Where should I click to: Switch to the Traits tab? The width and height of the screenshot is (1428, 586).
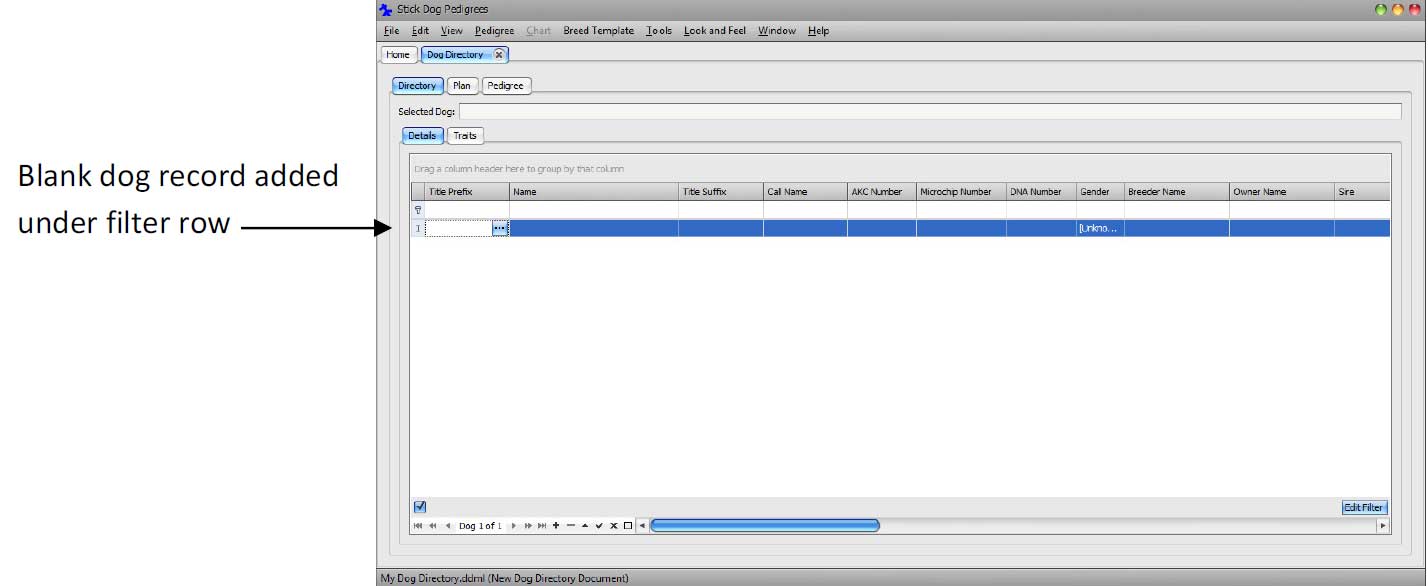click(465, 136)
